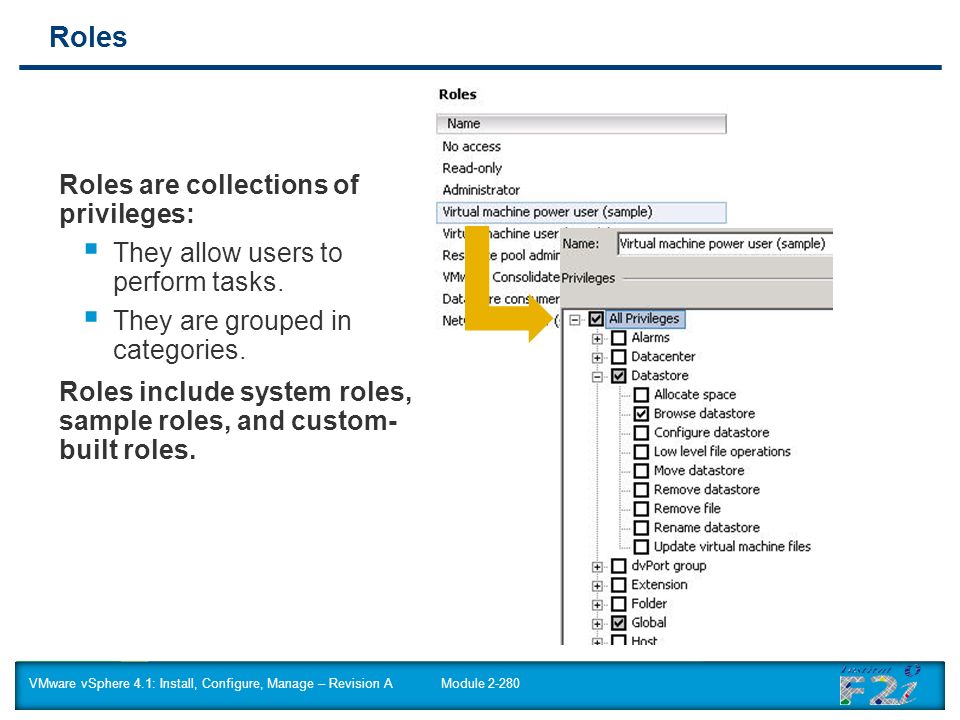
Task: Check the Rename datastore checkbox
Action: click(641, 528)
